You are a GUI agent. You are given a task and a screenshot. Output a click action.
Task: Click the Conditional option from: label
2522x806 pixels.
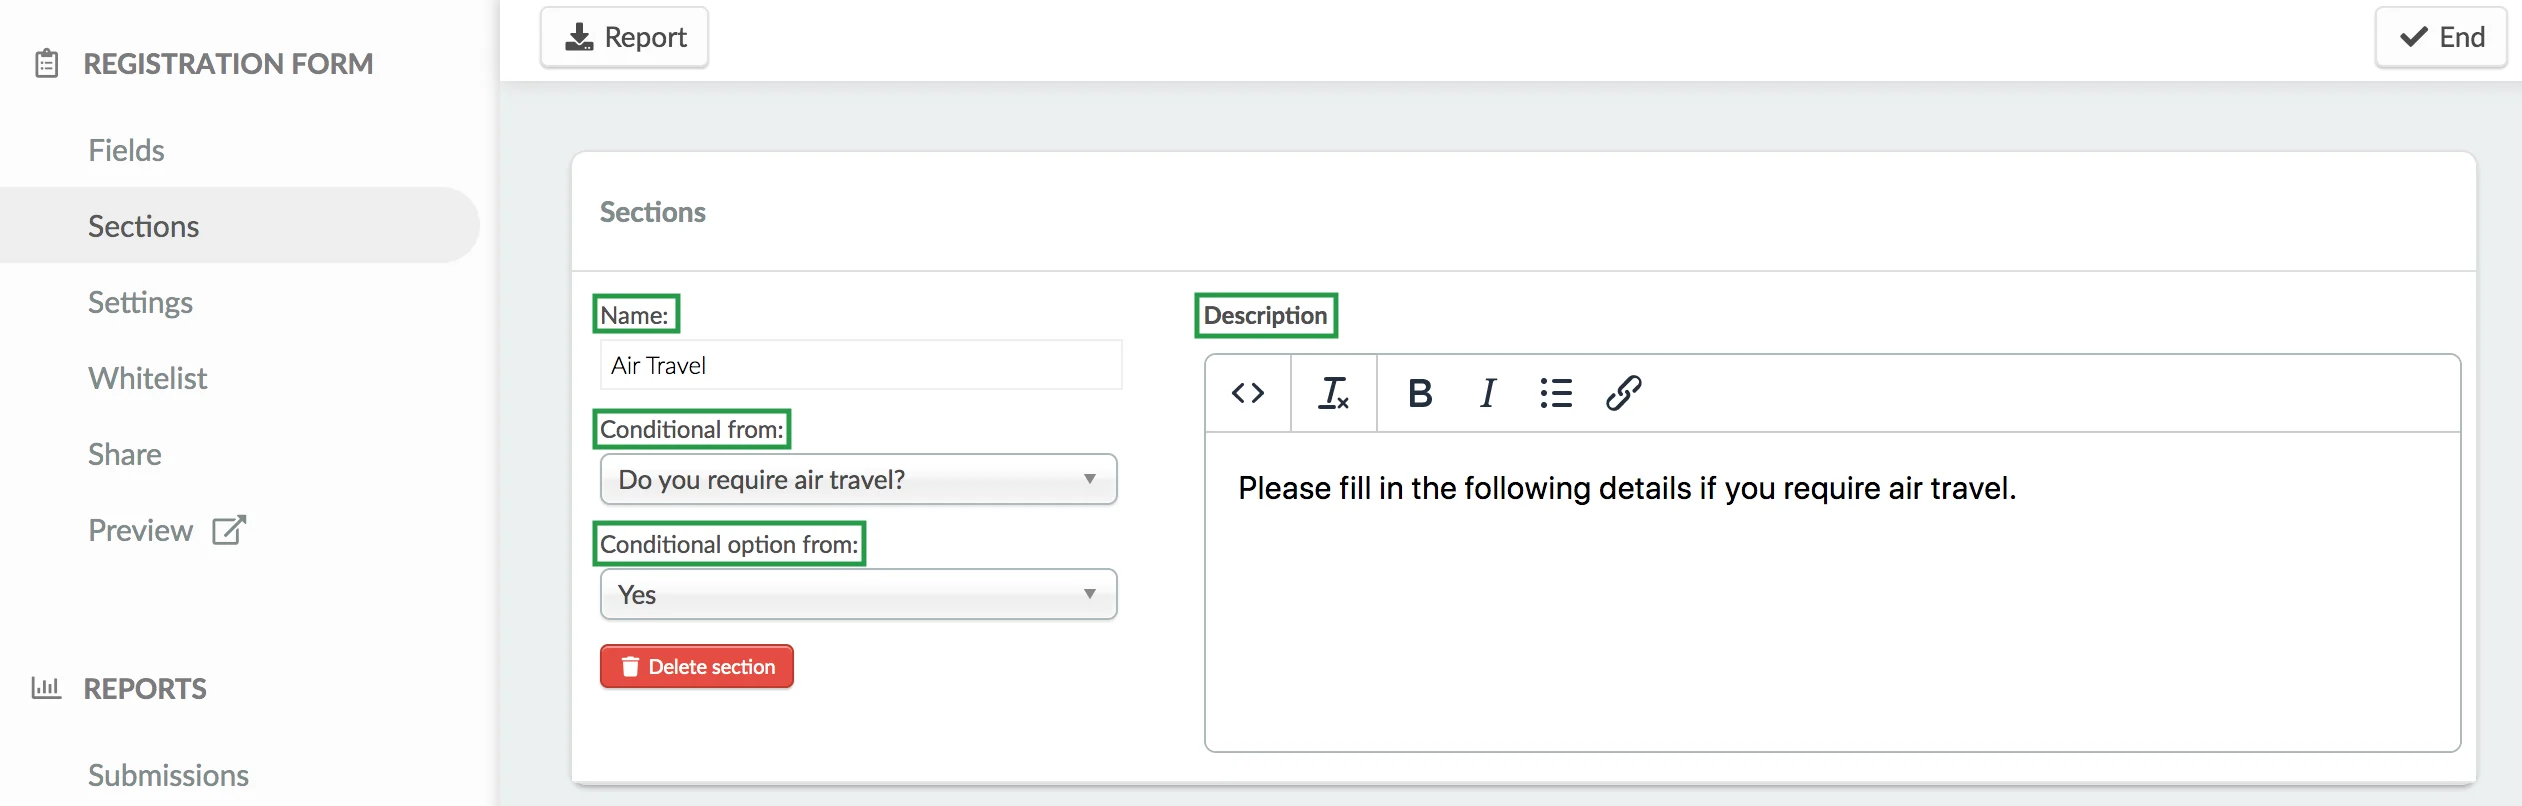tap(729, 544)
